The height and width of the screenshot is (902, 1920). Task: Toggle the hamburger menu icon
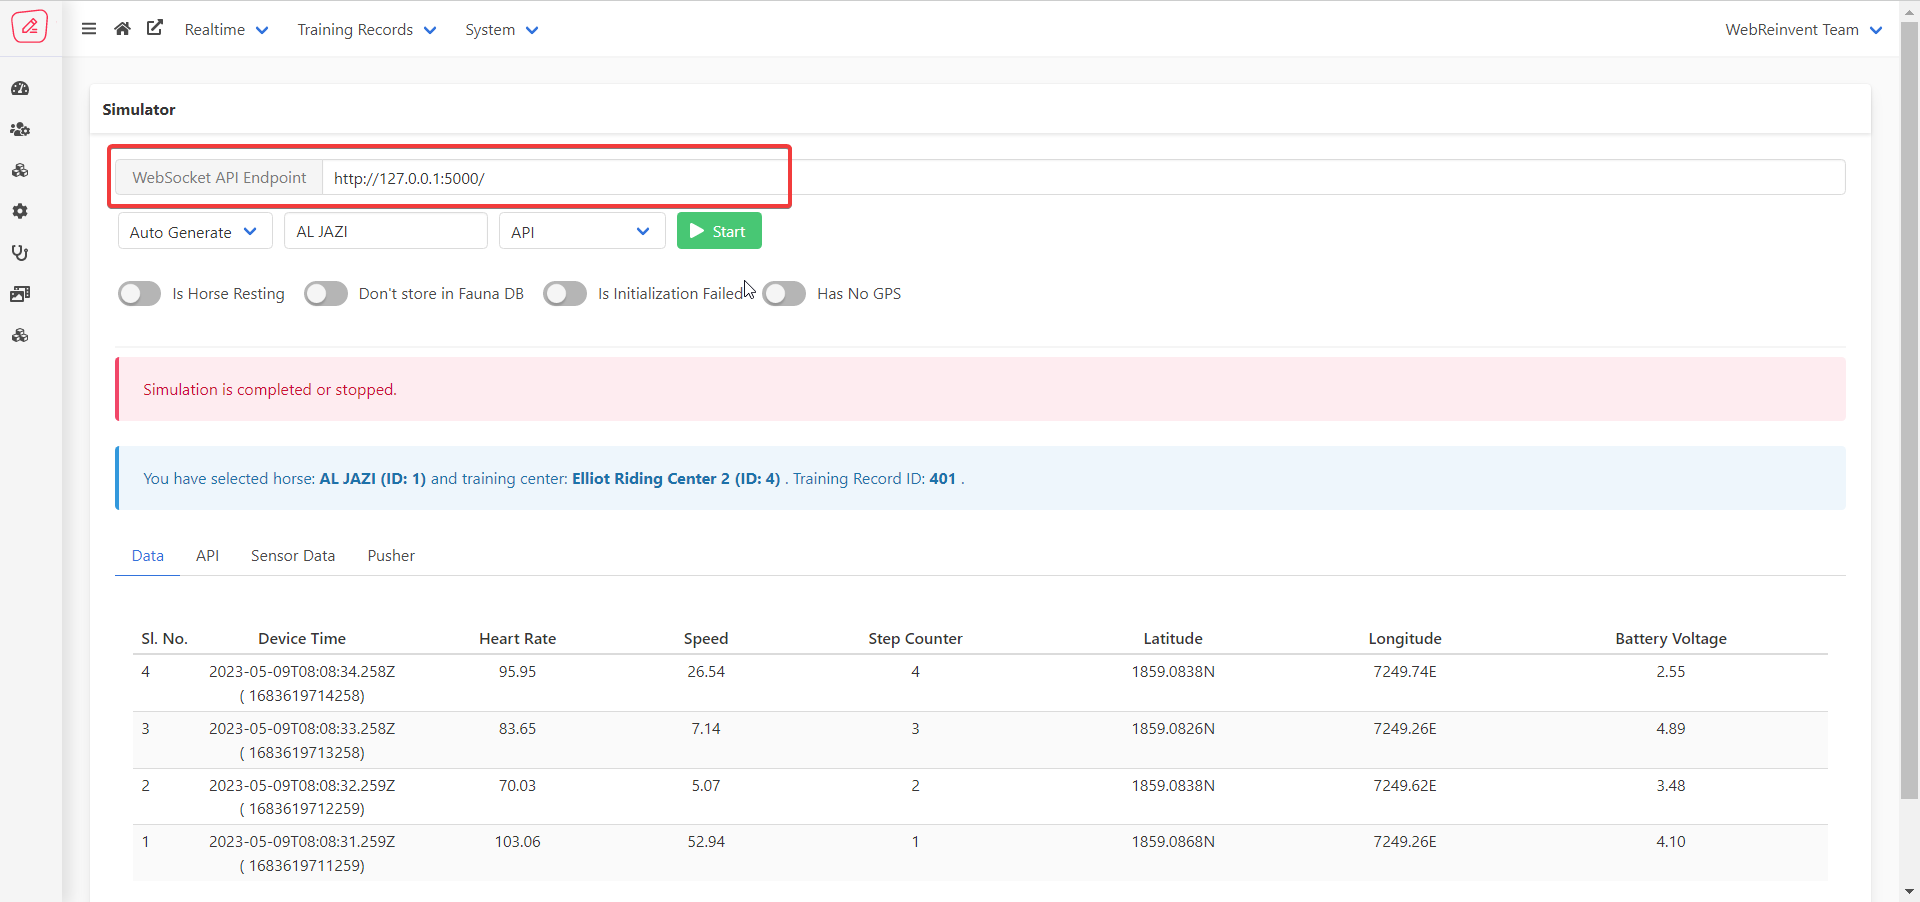click(x=89, y=28)
